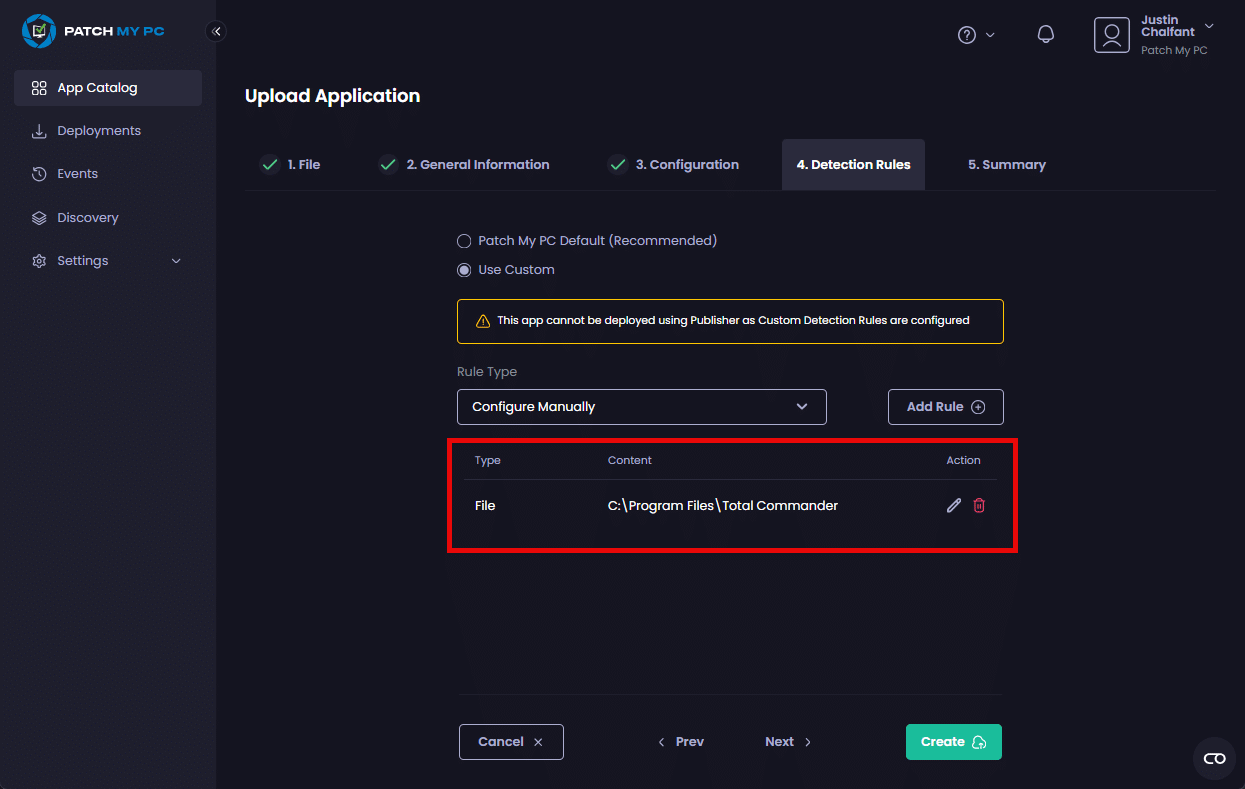This screenshot has height=789, width=1245.
Task: Expand the Justin Chalfant account menu
Action: point(1209,26)
